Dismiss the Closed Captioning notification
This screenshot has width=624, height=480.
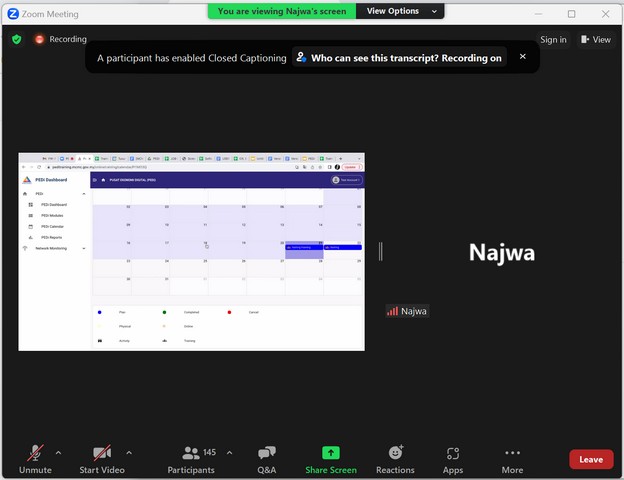(x=522, y=57)
